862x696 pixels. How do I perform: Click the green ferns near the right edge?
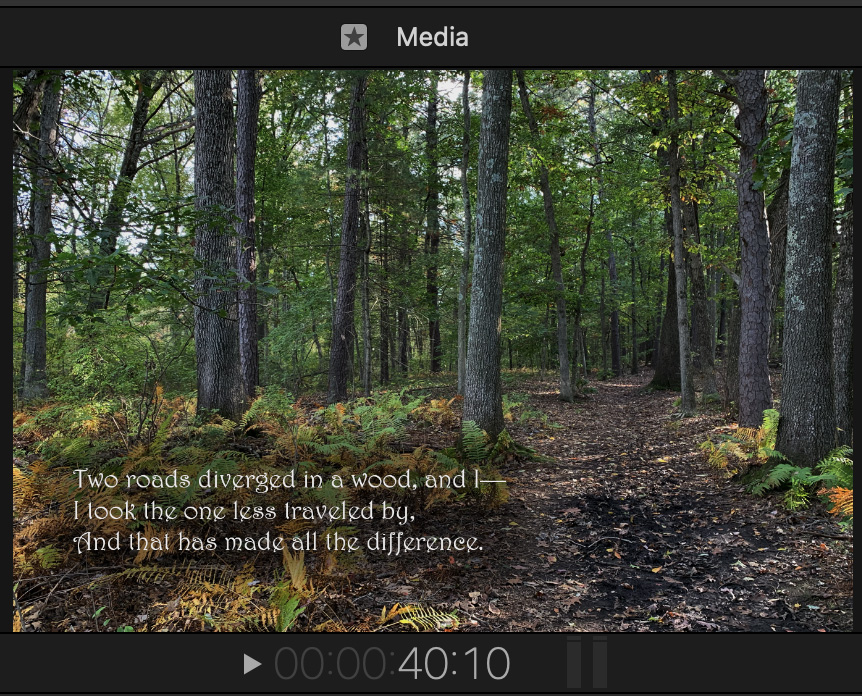(800, 475)
